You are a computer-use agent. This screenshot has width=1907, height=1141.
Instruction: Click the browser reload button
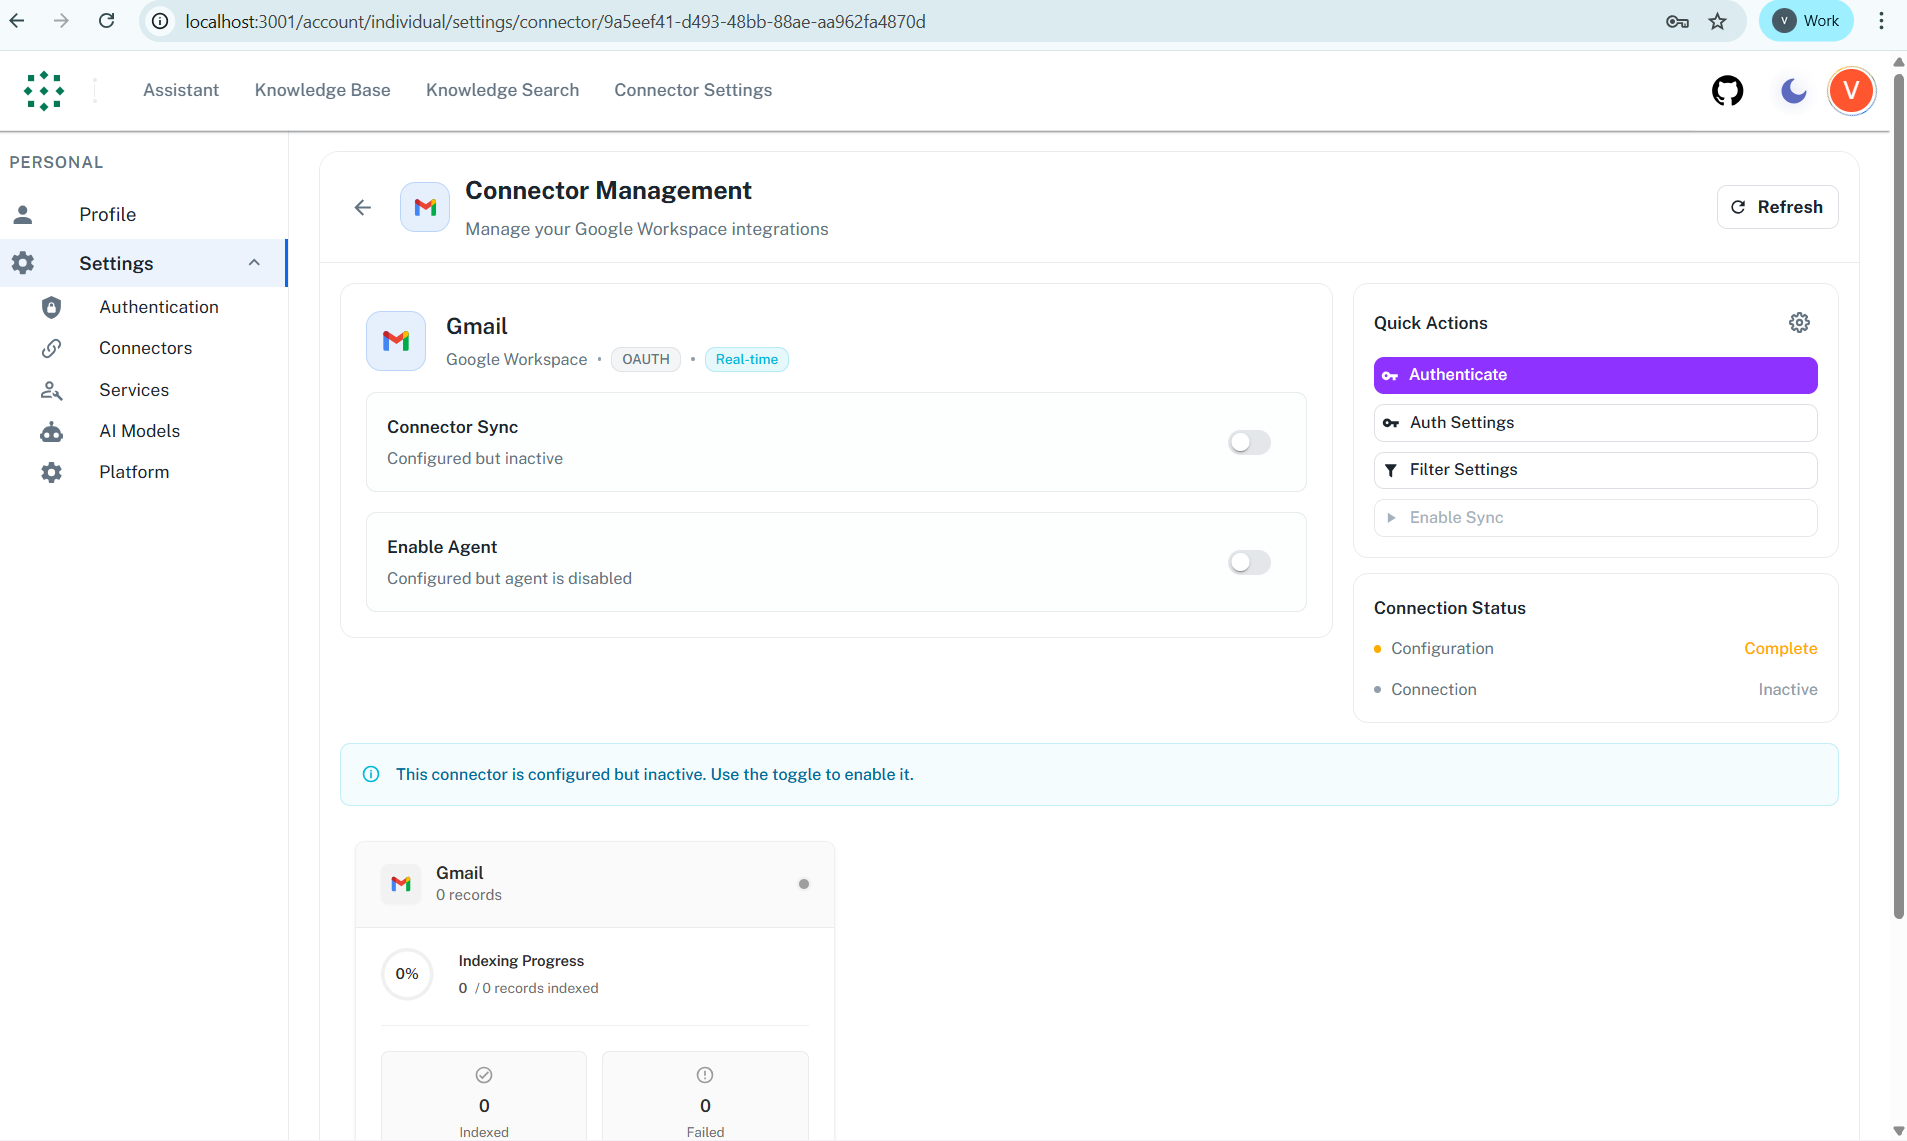click(x=107, y=21)
